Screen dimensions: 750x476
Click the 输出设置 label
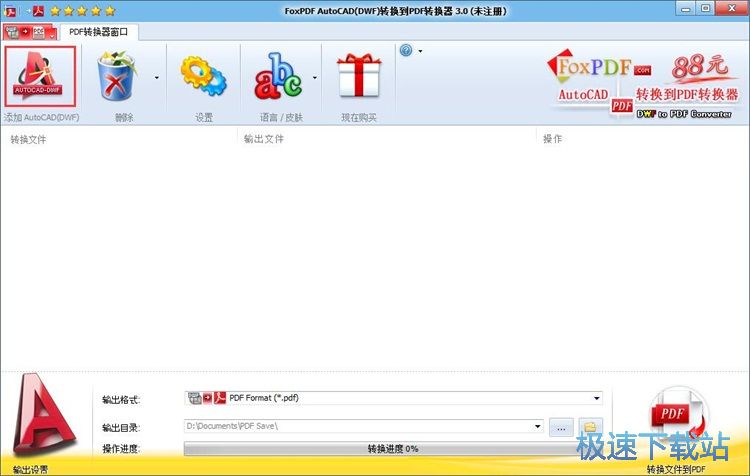coord(30,470)
